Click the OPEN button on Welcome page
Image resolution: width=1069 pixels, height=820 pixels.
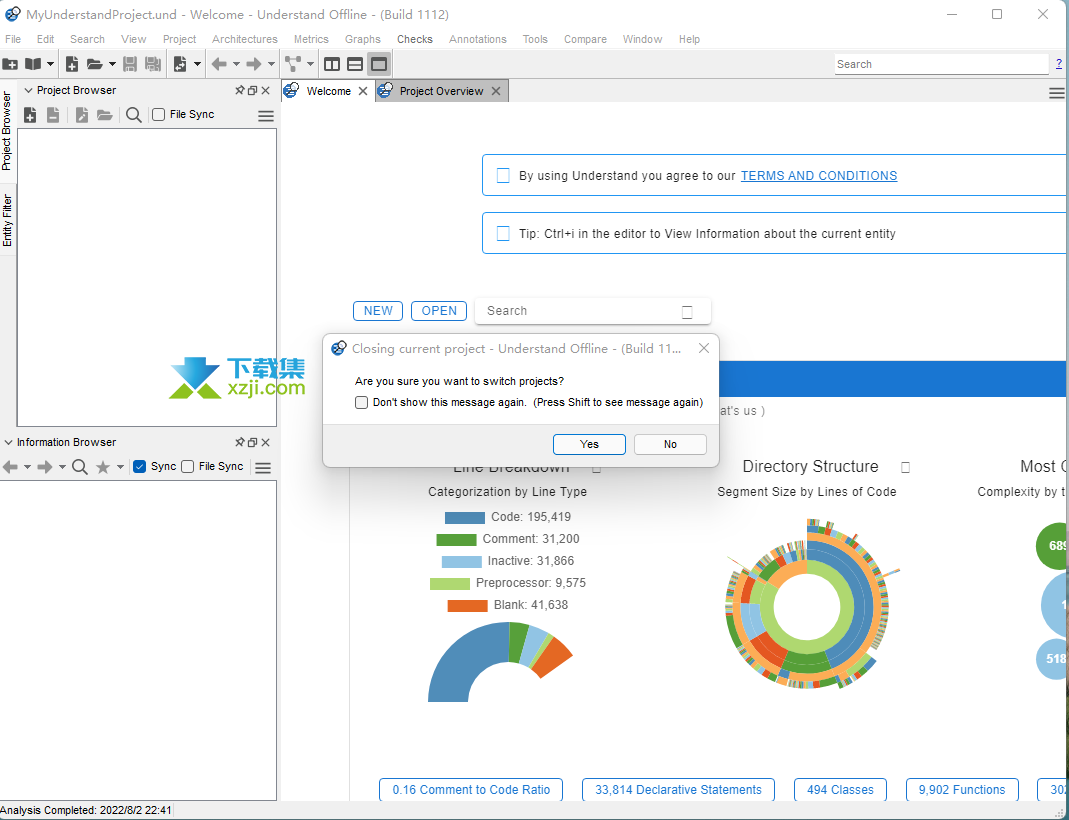pos(439,311)
